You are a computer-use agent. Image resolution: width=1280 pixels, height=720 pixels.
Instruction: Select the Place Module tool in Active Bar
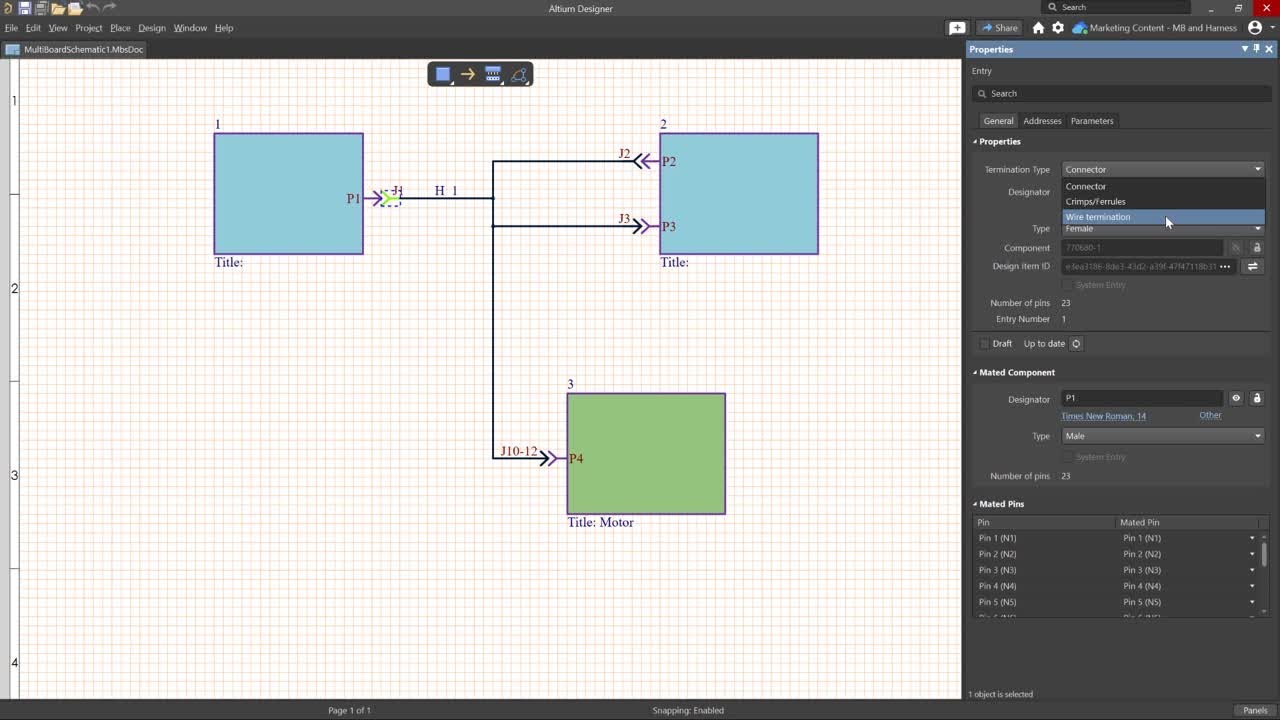[x=443, y=74]
